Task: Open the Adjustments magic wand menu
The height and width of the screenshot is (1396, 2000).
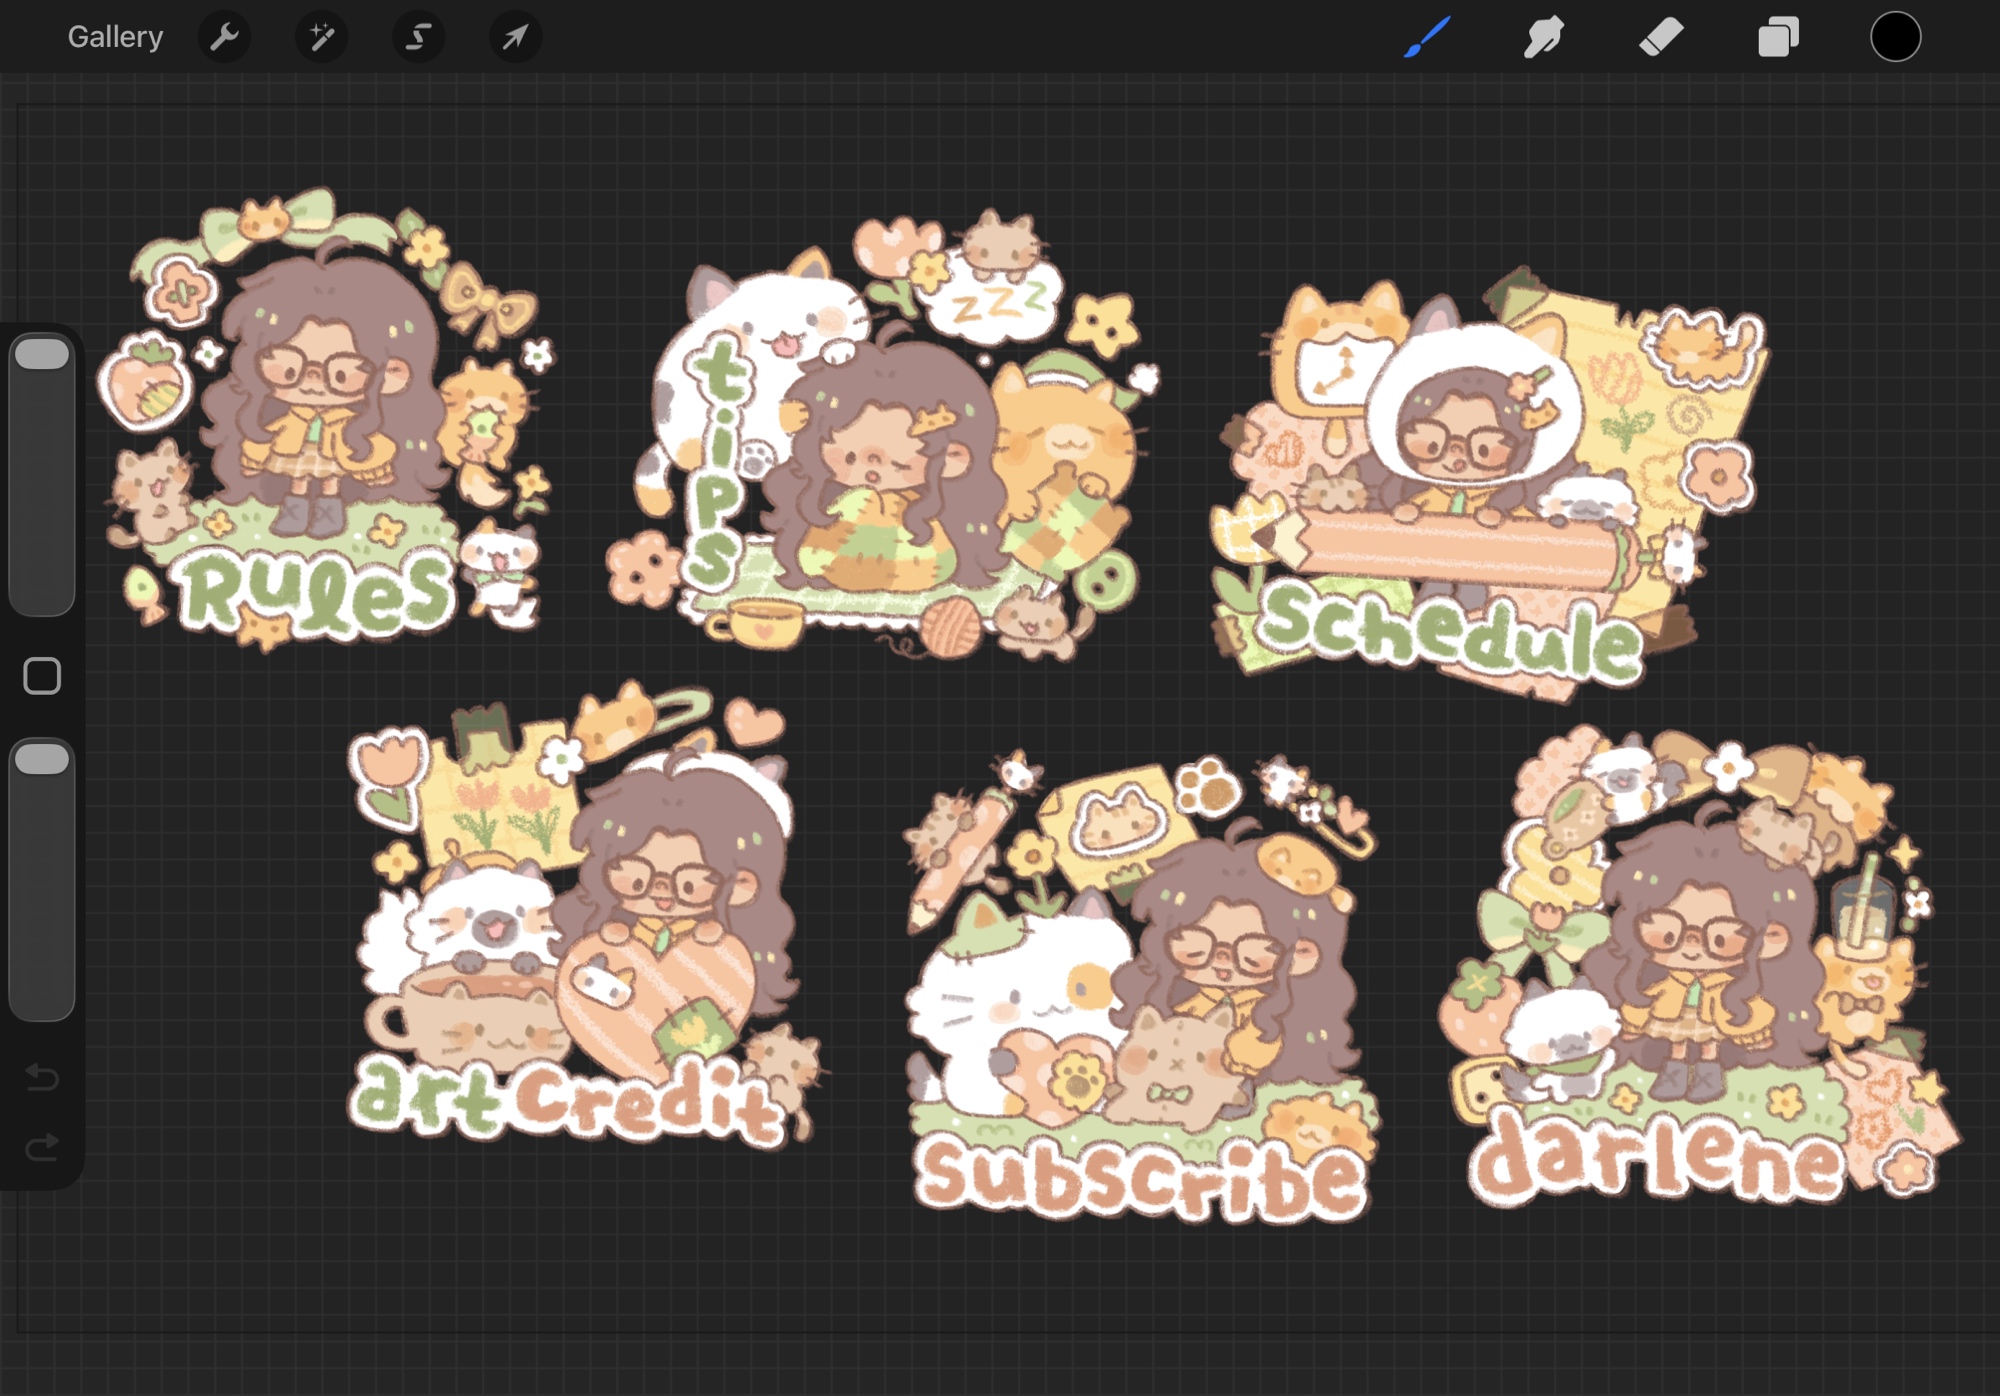Action: click(321, 38)
